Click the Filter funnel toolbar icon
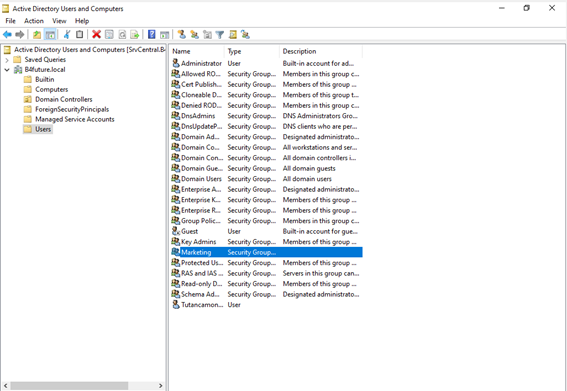 219,35
